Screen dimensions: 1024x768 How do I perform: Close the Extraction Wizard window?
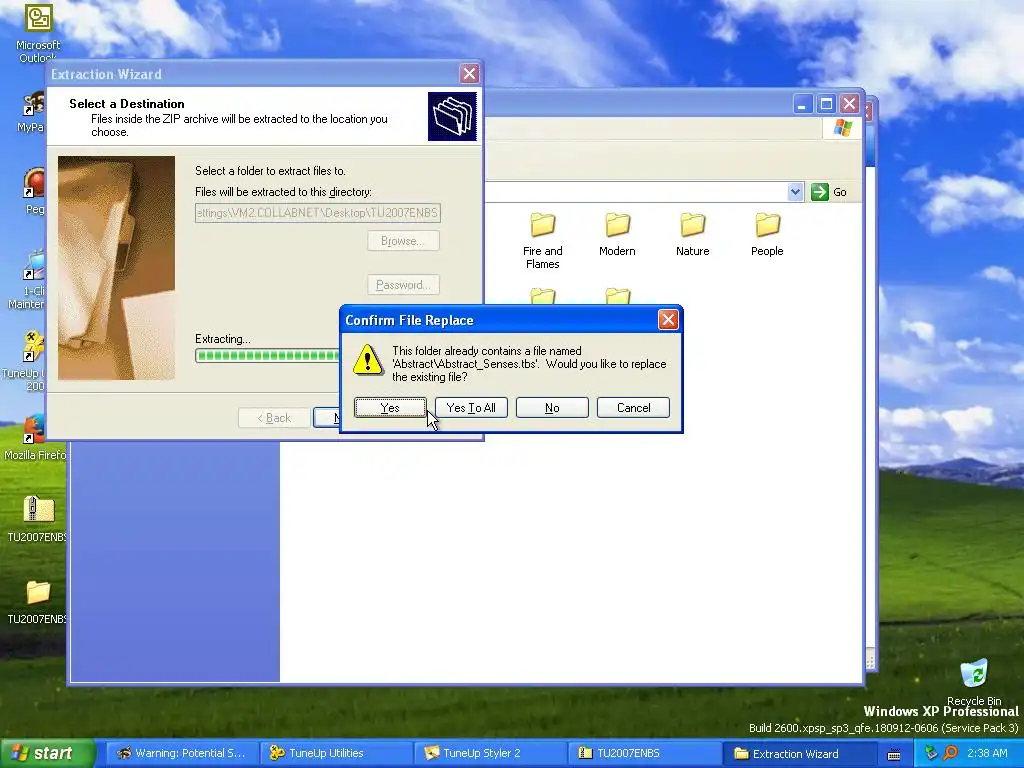(x=469, y=74)
